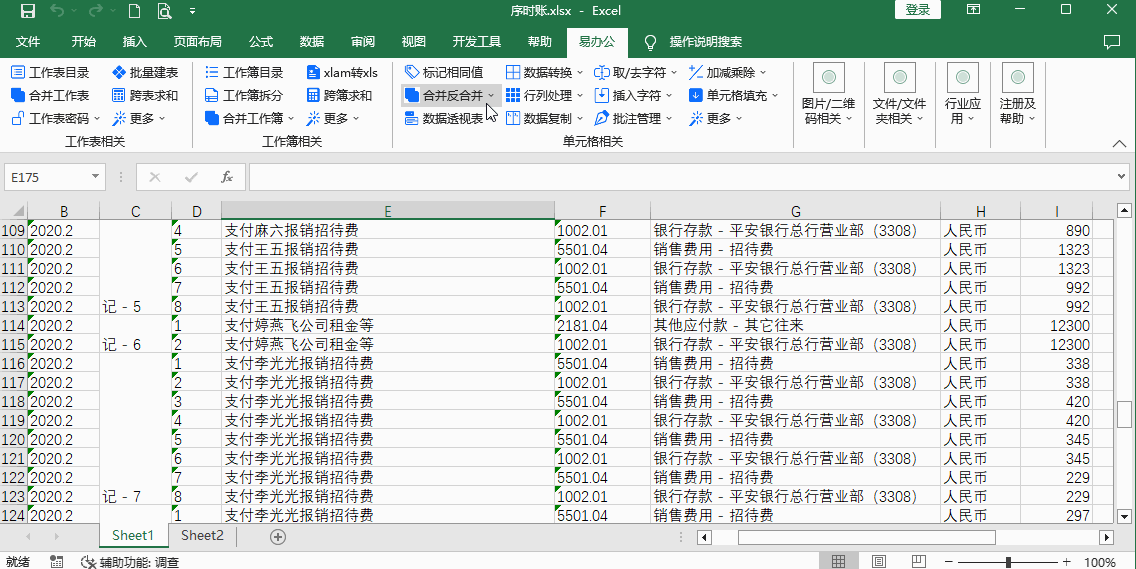Screen dimensions: 1136x569
Task: Click the vertical scrollbar thumb
Action: 1124,414
